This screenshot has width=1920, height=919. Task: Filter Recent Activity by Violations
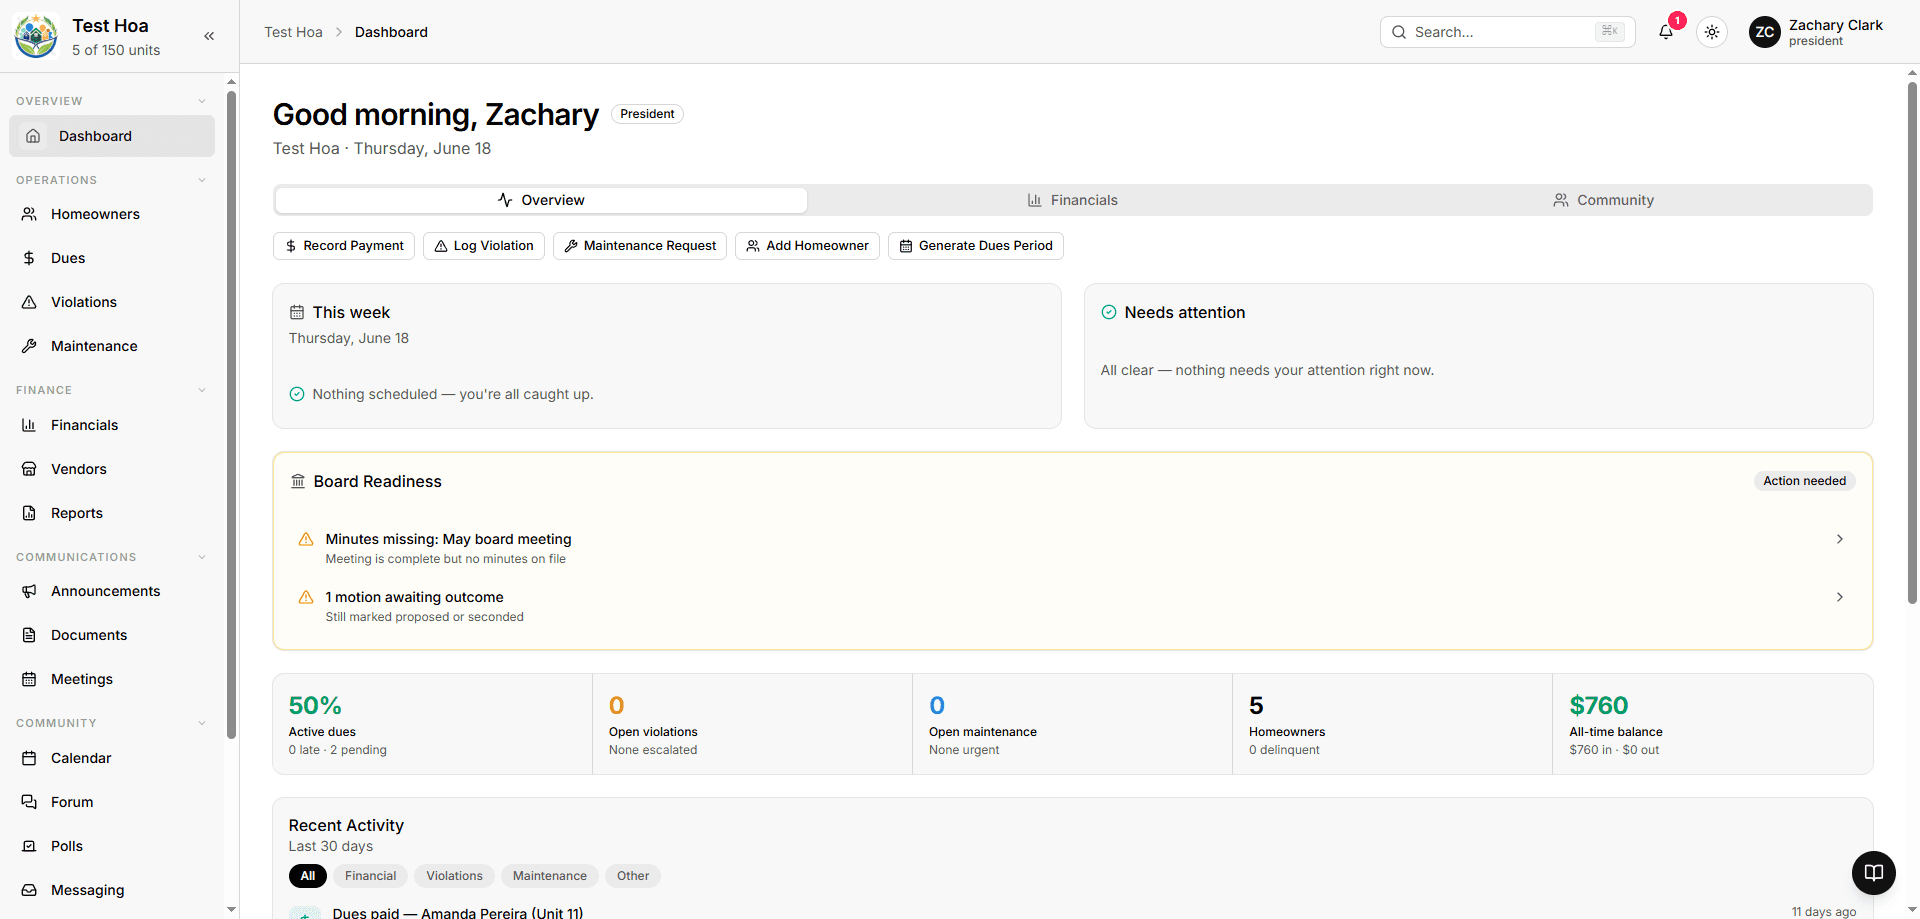coord(454,876)
